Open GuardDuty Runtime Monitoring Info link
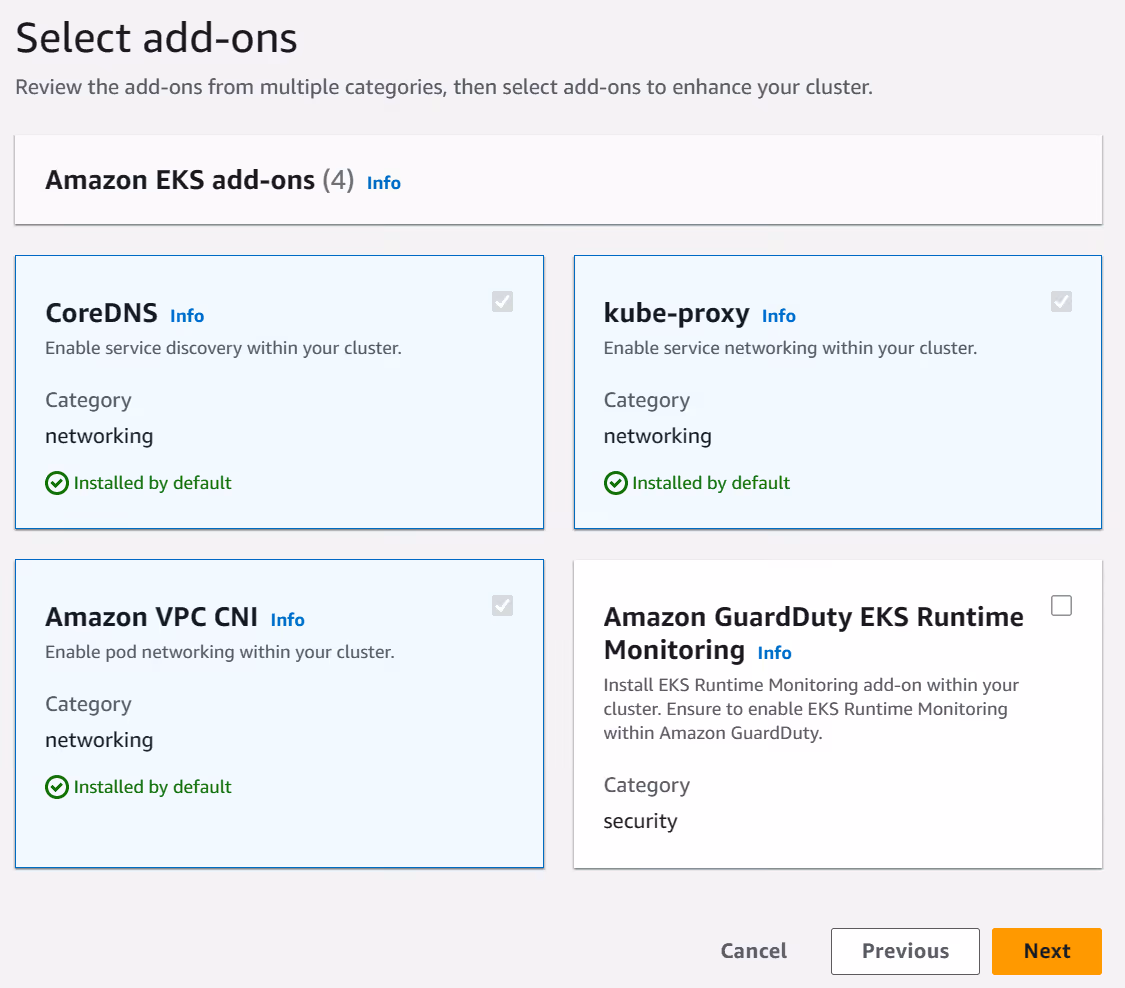This screenshot has width=1125, height=988. tap(775, 653)
